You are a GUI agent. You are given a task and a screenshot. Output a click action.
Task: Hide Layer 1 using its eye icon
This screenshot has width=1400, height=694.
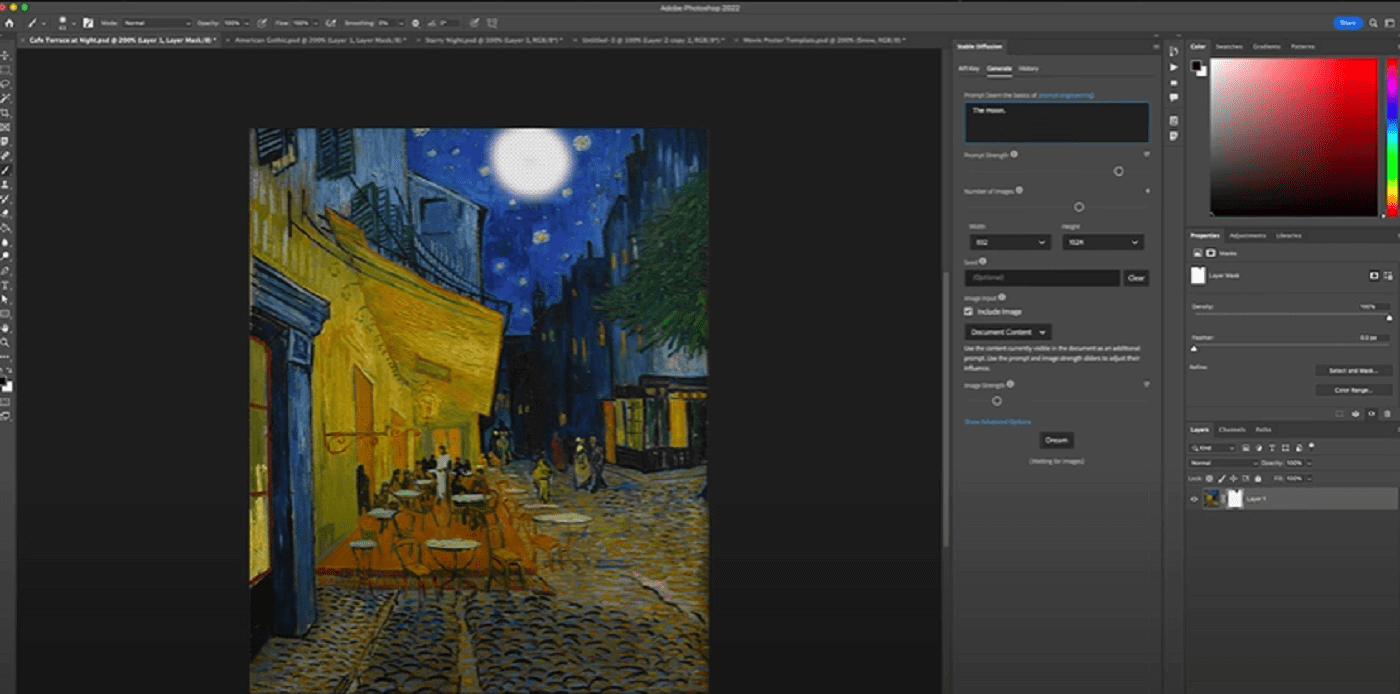[x=1194, y=498]
